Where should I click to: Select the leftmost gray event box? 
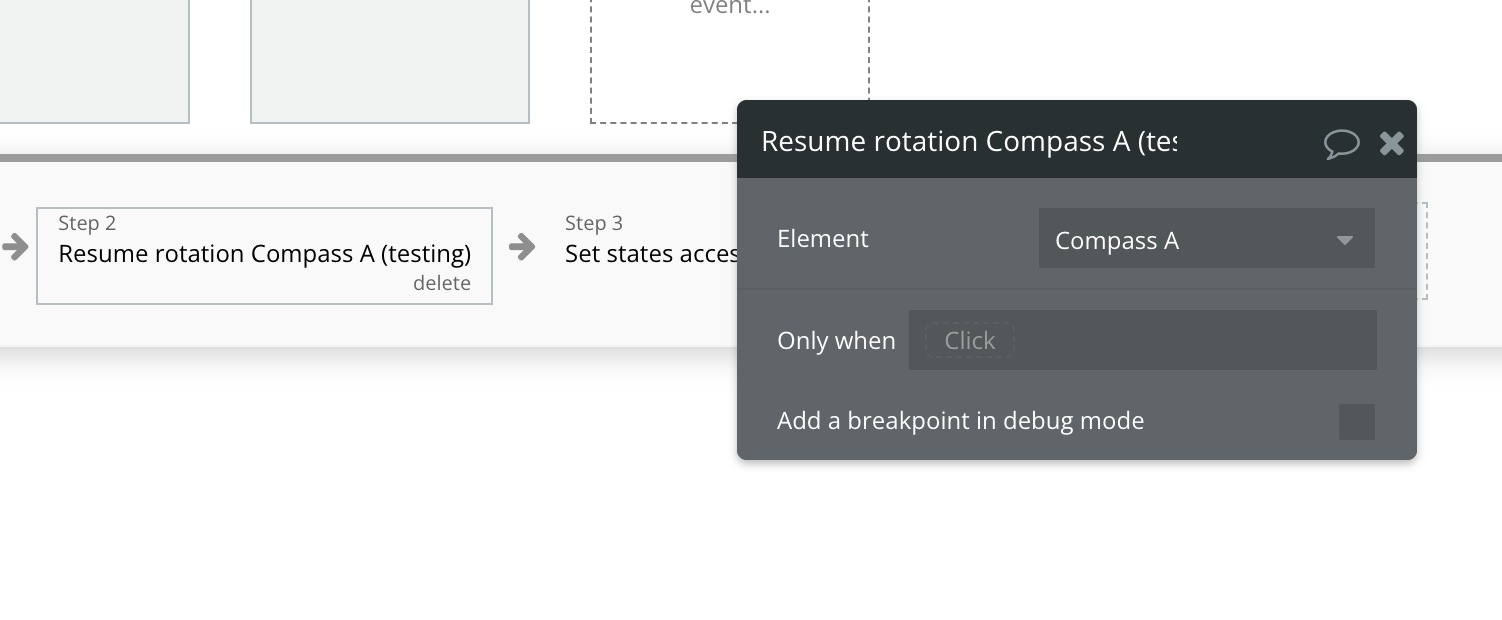(x=94, y=60)
